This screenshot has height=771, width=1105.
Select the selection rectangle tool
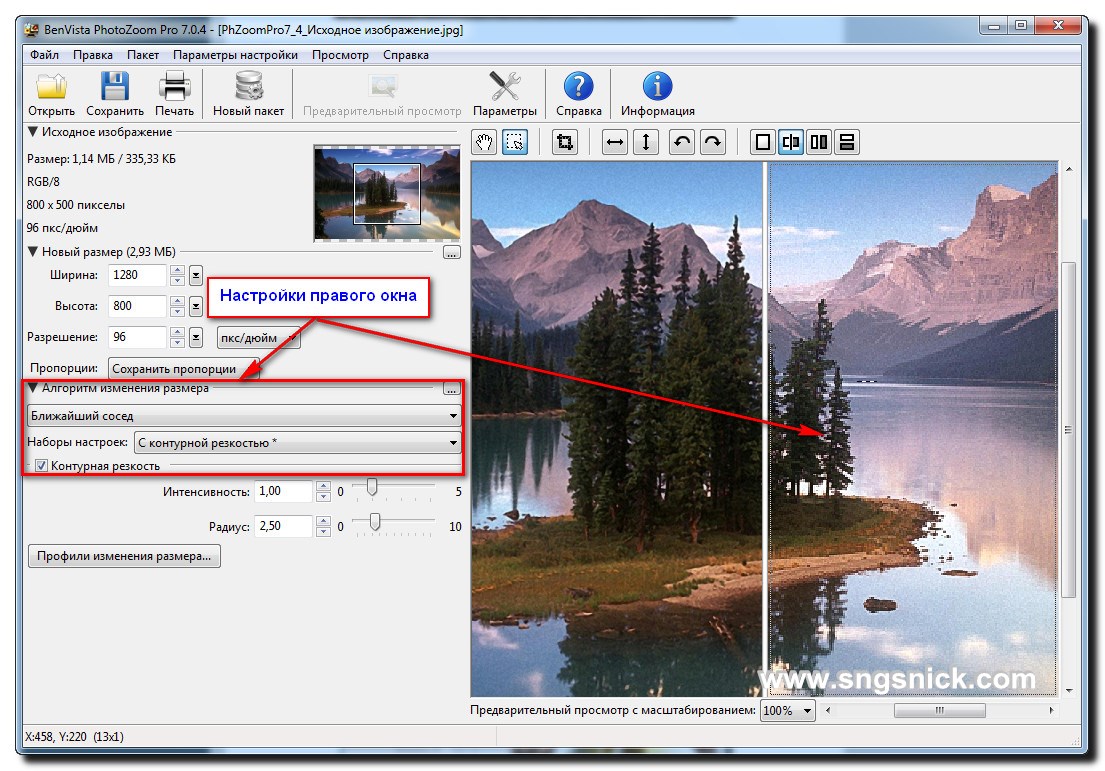pos(515,142)
